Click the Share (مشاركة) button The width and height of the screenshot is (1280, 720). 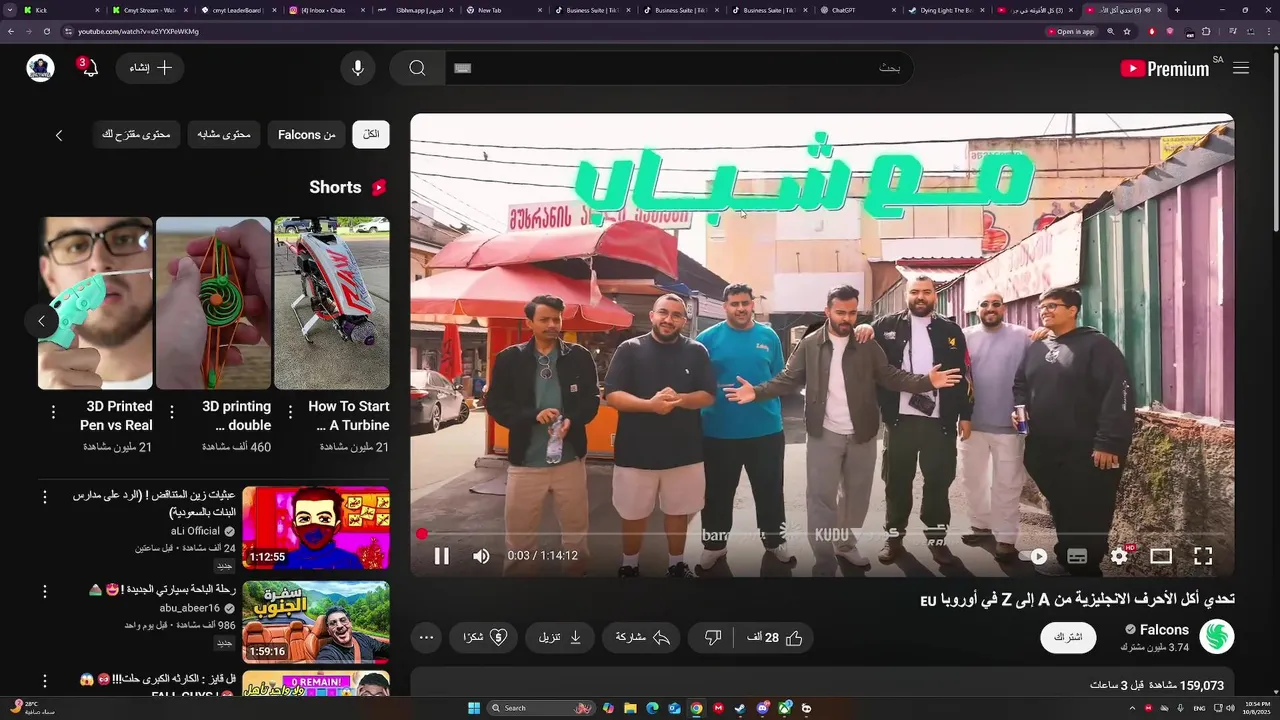641,637
